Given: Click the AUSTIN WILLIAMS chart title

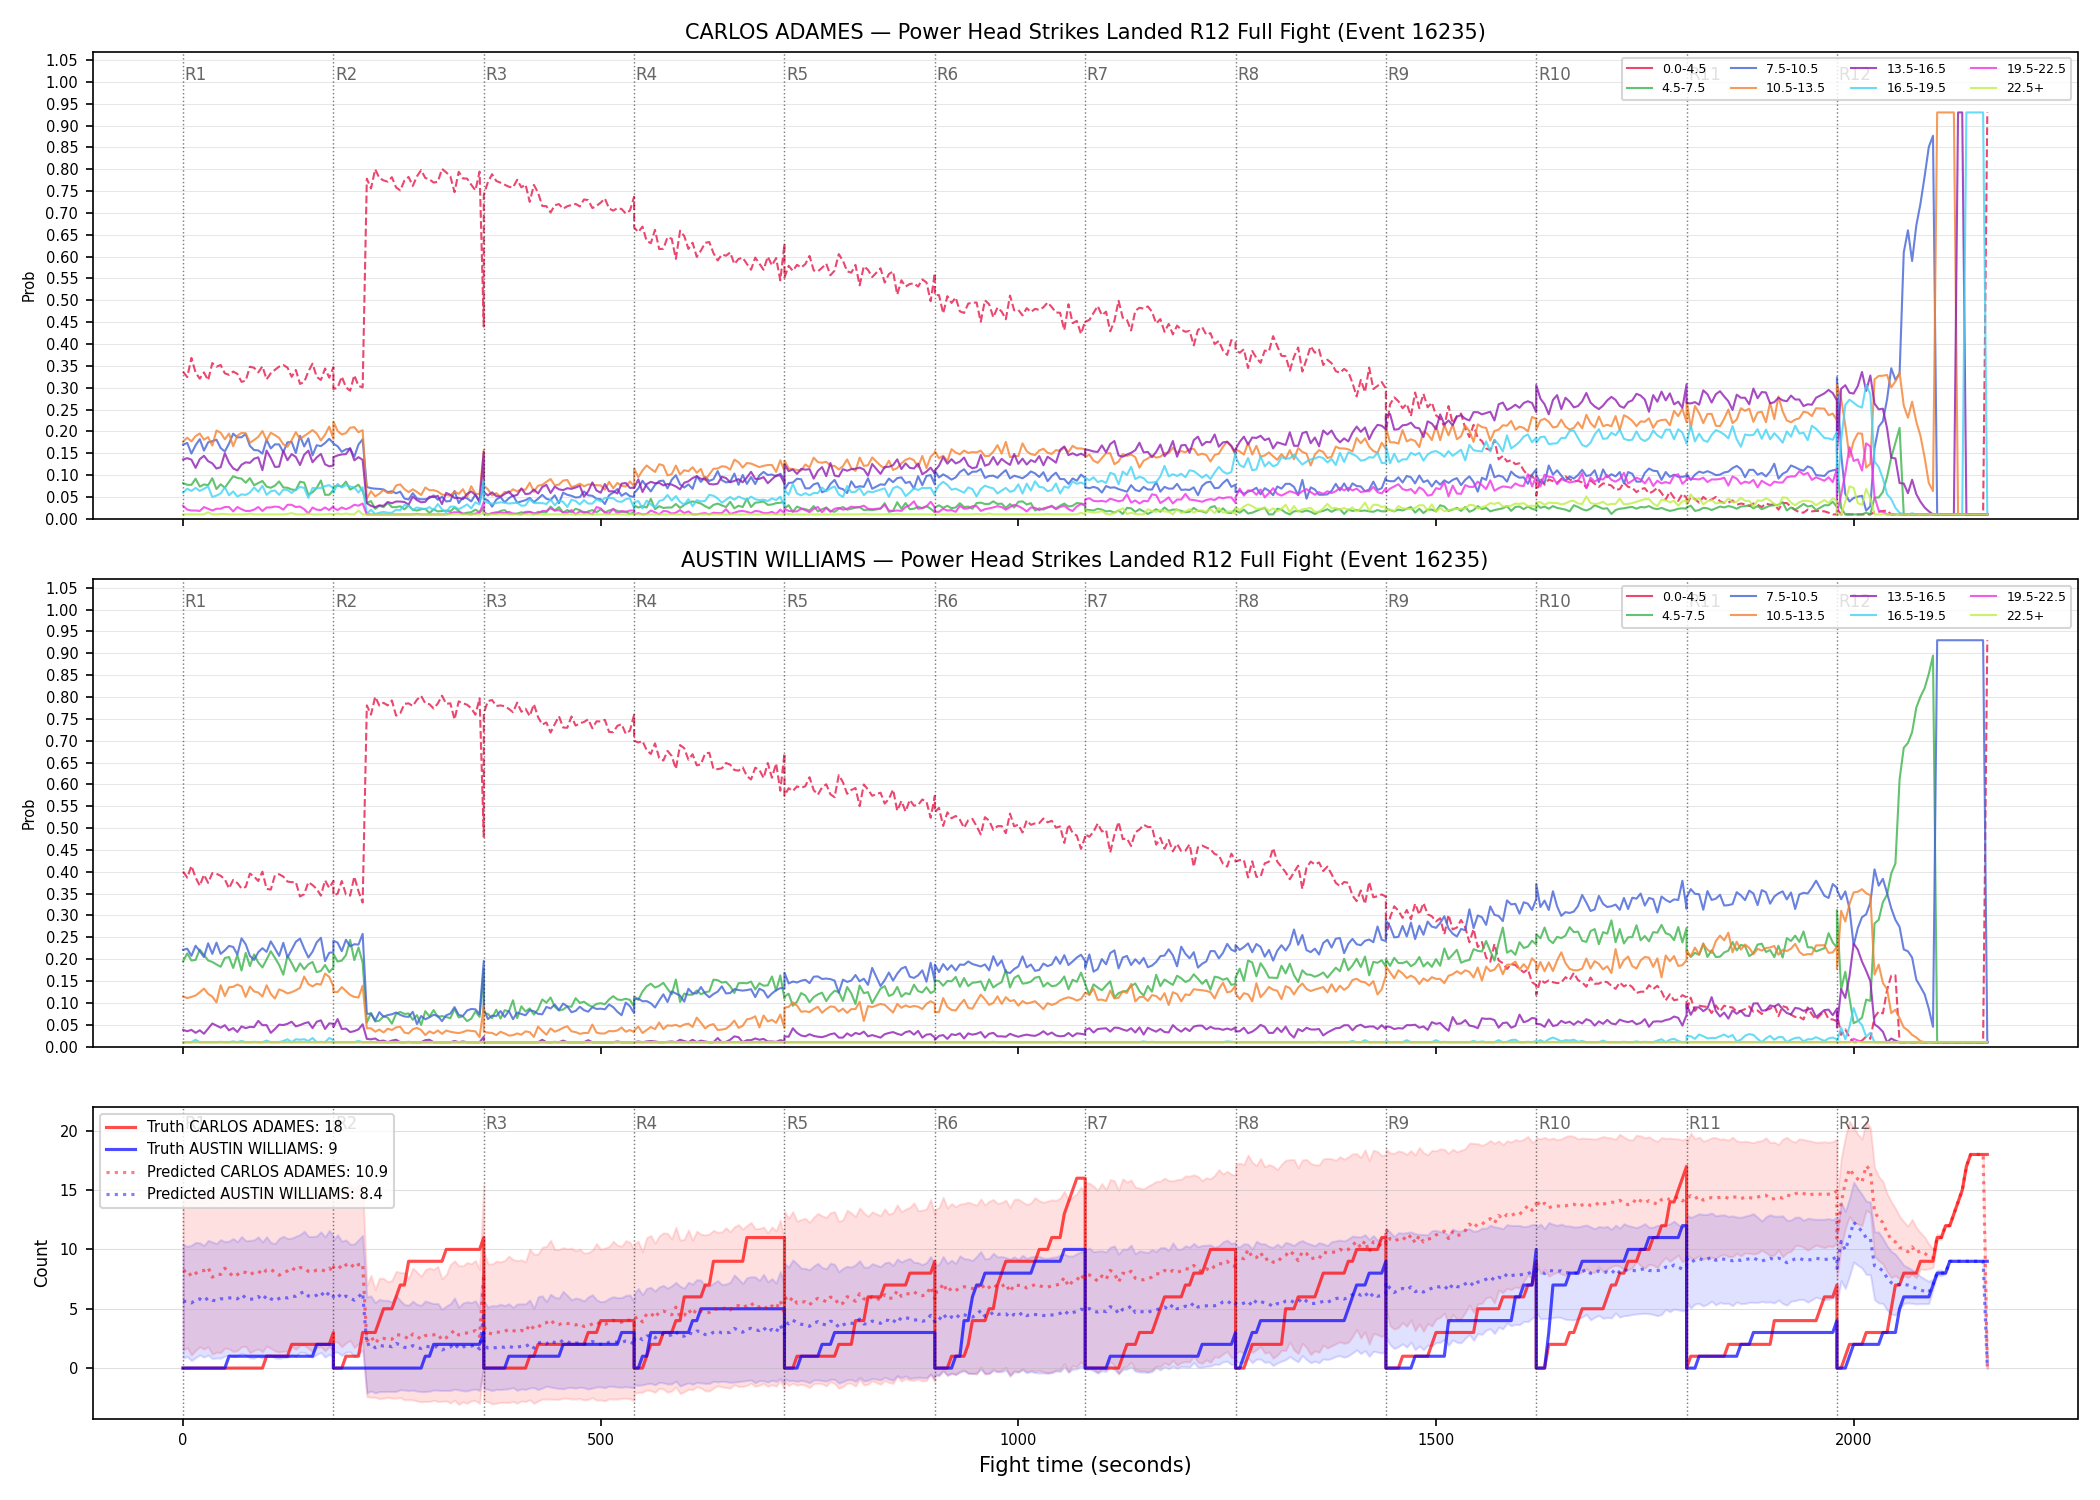Looking at the screenshot, I should [x=1085, y=560].
